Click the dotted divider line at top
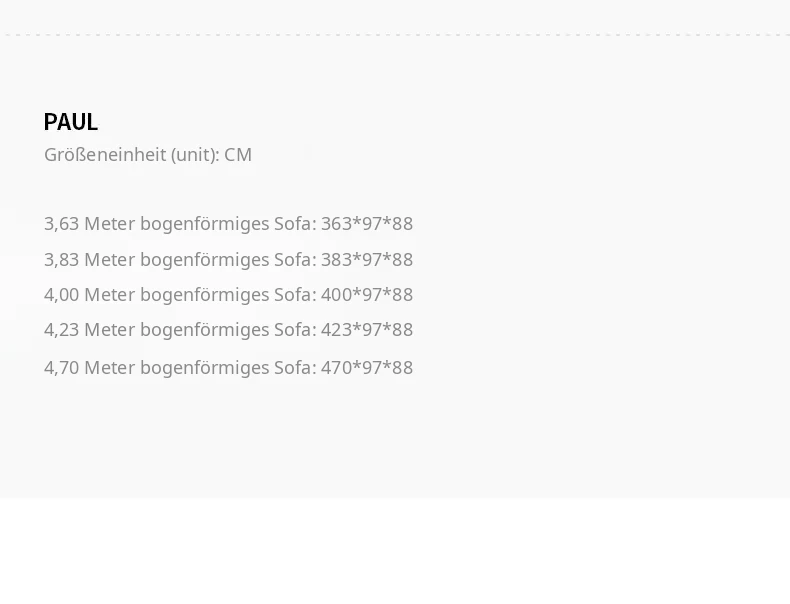 click(395, 35)
